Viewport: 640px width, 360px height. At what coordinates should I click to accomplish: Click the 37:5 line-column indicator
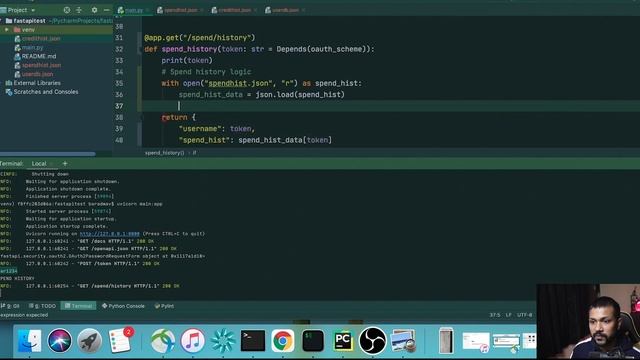(495, 315)
